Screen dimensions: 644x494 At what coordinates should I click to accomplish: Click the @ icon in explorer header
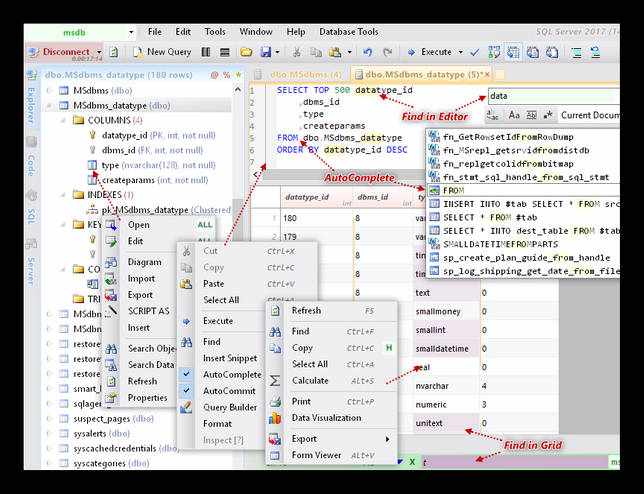[214, 75]
